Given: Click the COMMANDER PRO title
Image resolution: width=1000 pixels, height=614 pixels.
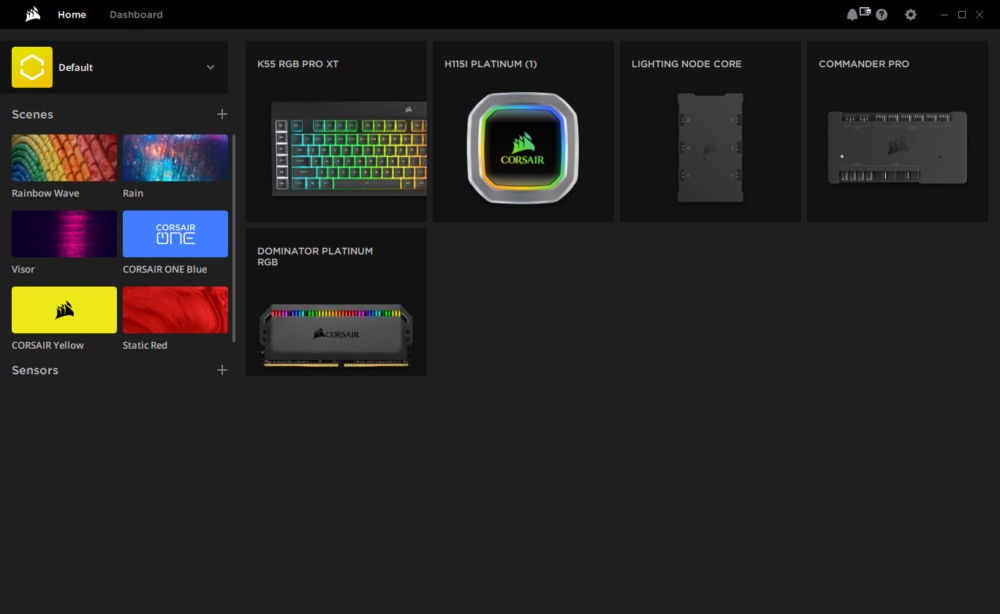Looking at the screenshot, I should (x=864, y=64).
